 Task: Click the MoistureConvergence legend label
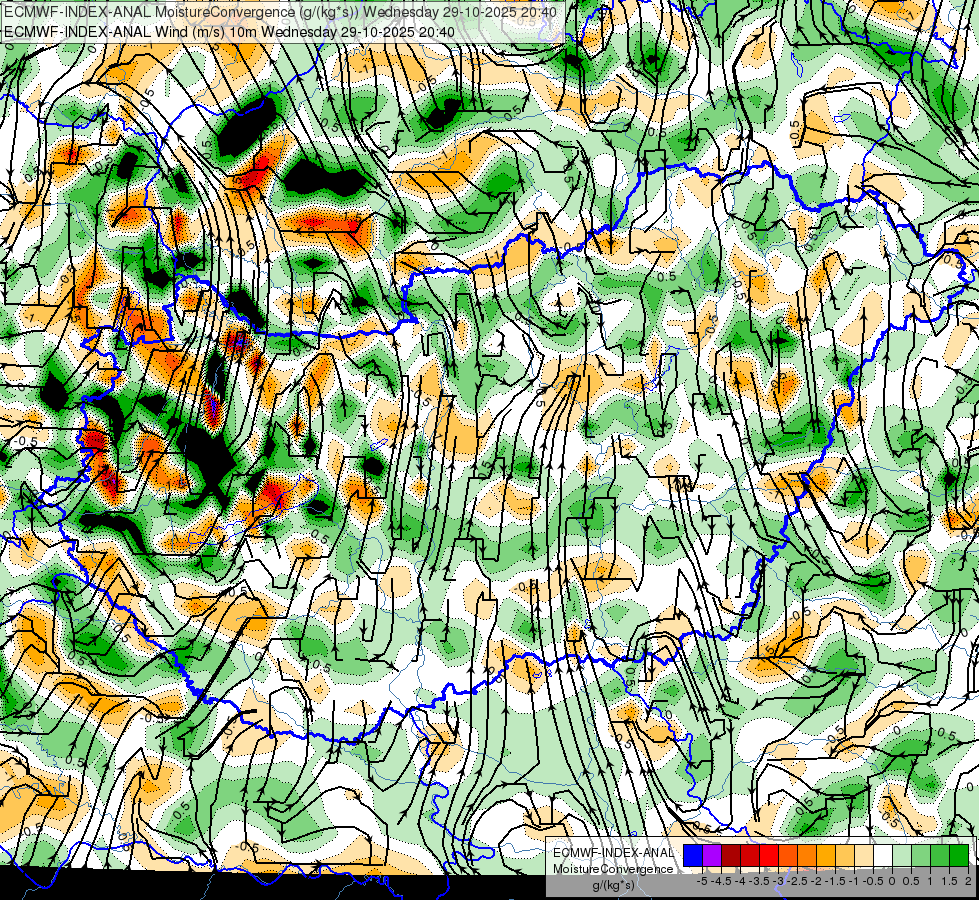613,869
